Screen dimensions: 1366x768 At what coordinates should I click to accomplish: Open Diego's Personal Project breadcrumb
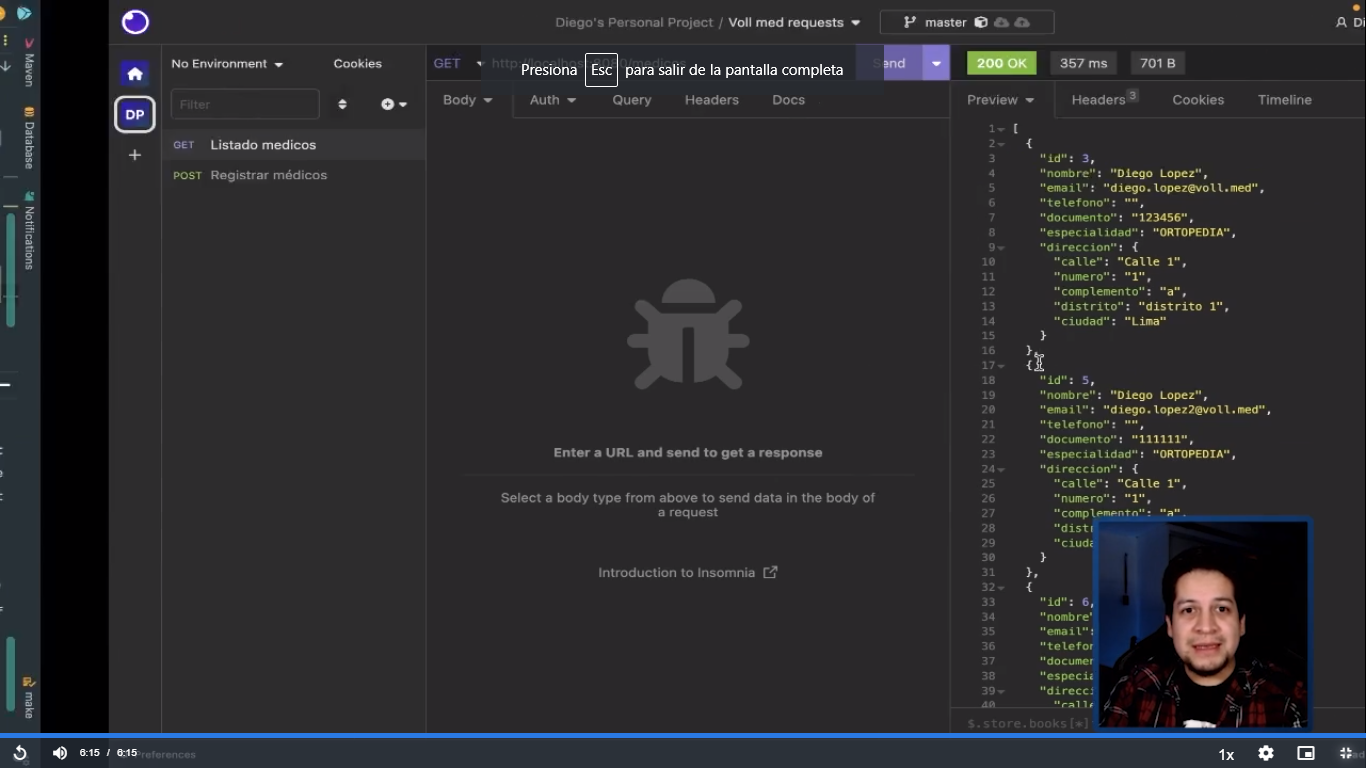635,22
